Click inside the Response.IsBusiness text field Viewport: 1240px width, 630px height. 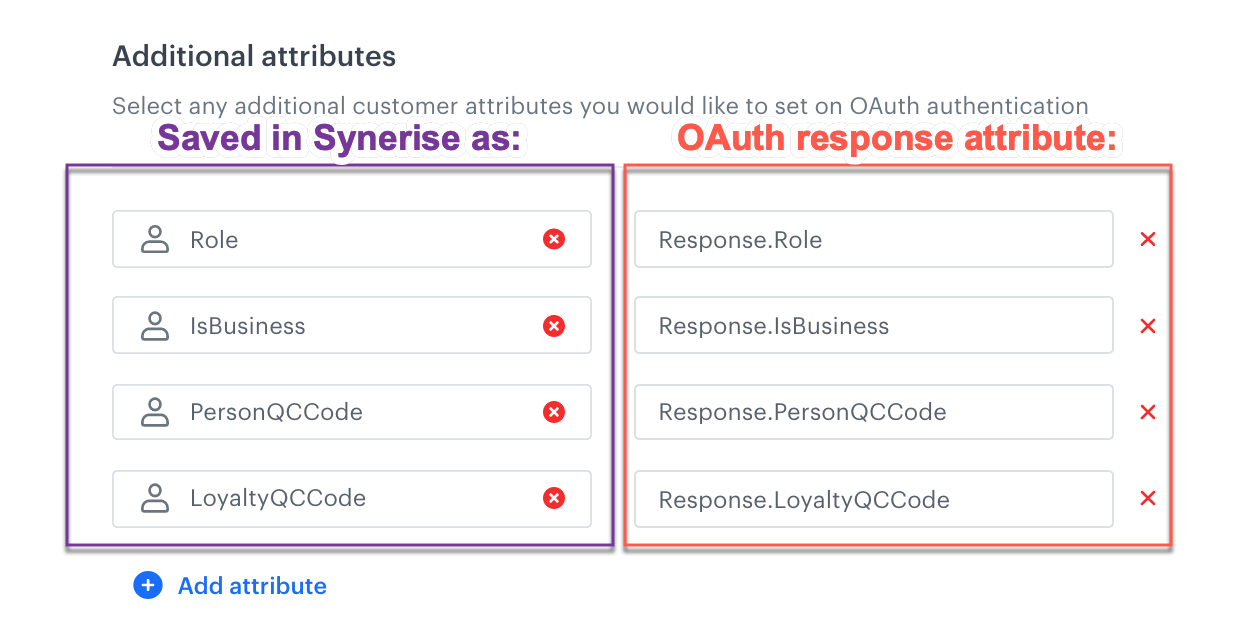pyautogui.click(x=870, y=325)
